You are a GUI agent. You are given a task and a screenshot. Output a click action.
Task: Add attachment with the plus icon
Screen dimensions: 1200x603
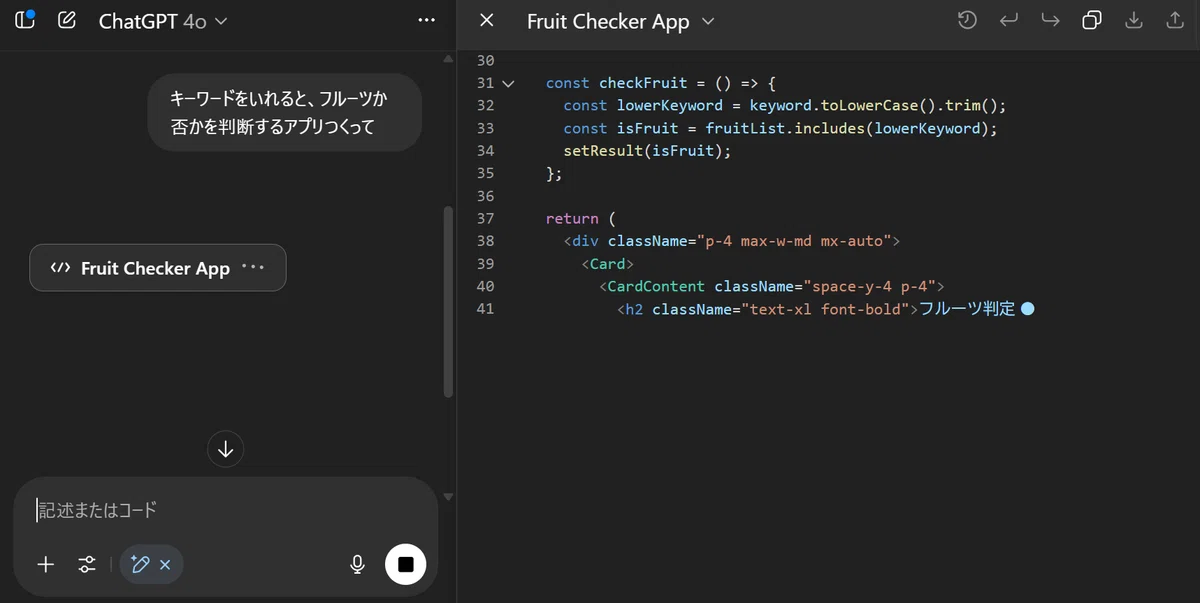(46, 565)
